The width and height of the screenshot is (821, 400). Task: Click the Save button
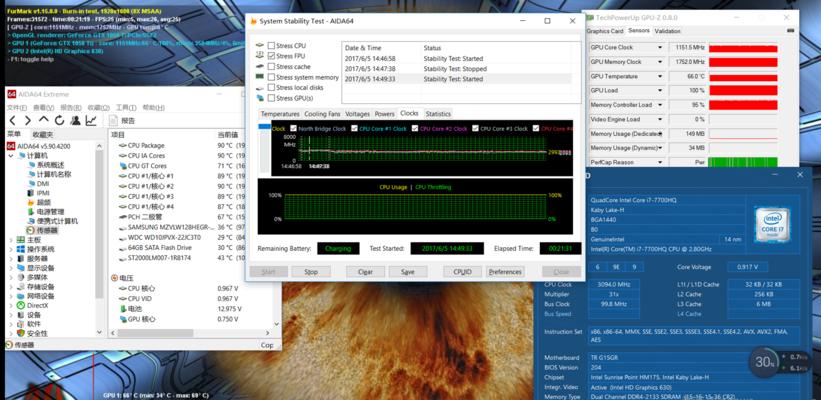pos(407,272)
